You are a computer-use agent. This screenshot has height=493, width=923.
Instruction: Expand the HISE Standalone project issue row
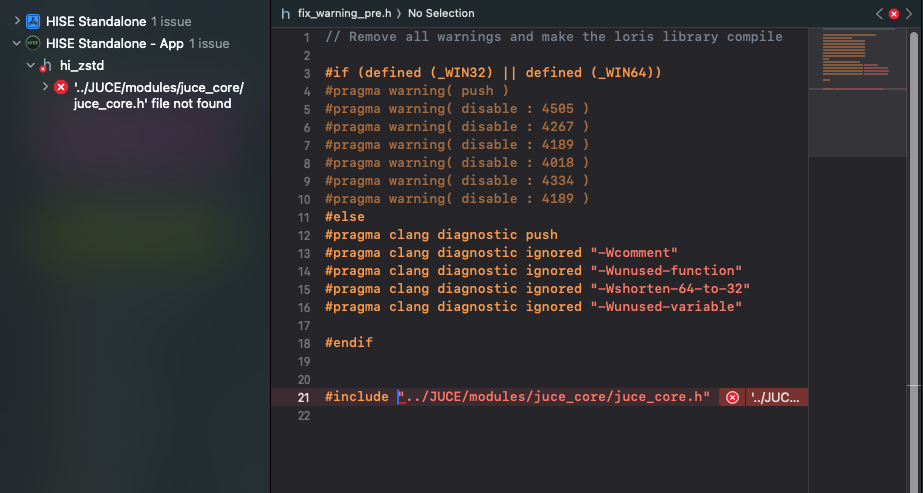pos(17,21)
